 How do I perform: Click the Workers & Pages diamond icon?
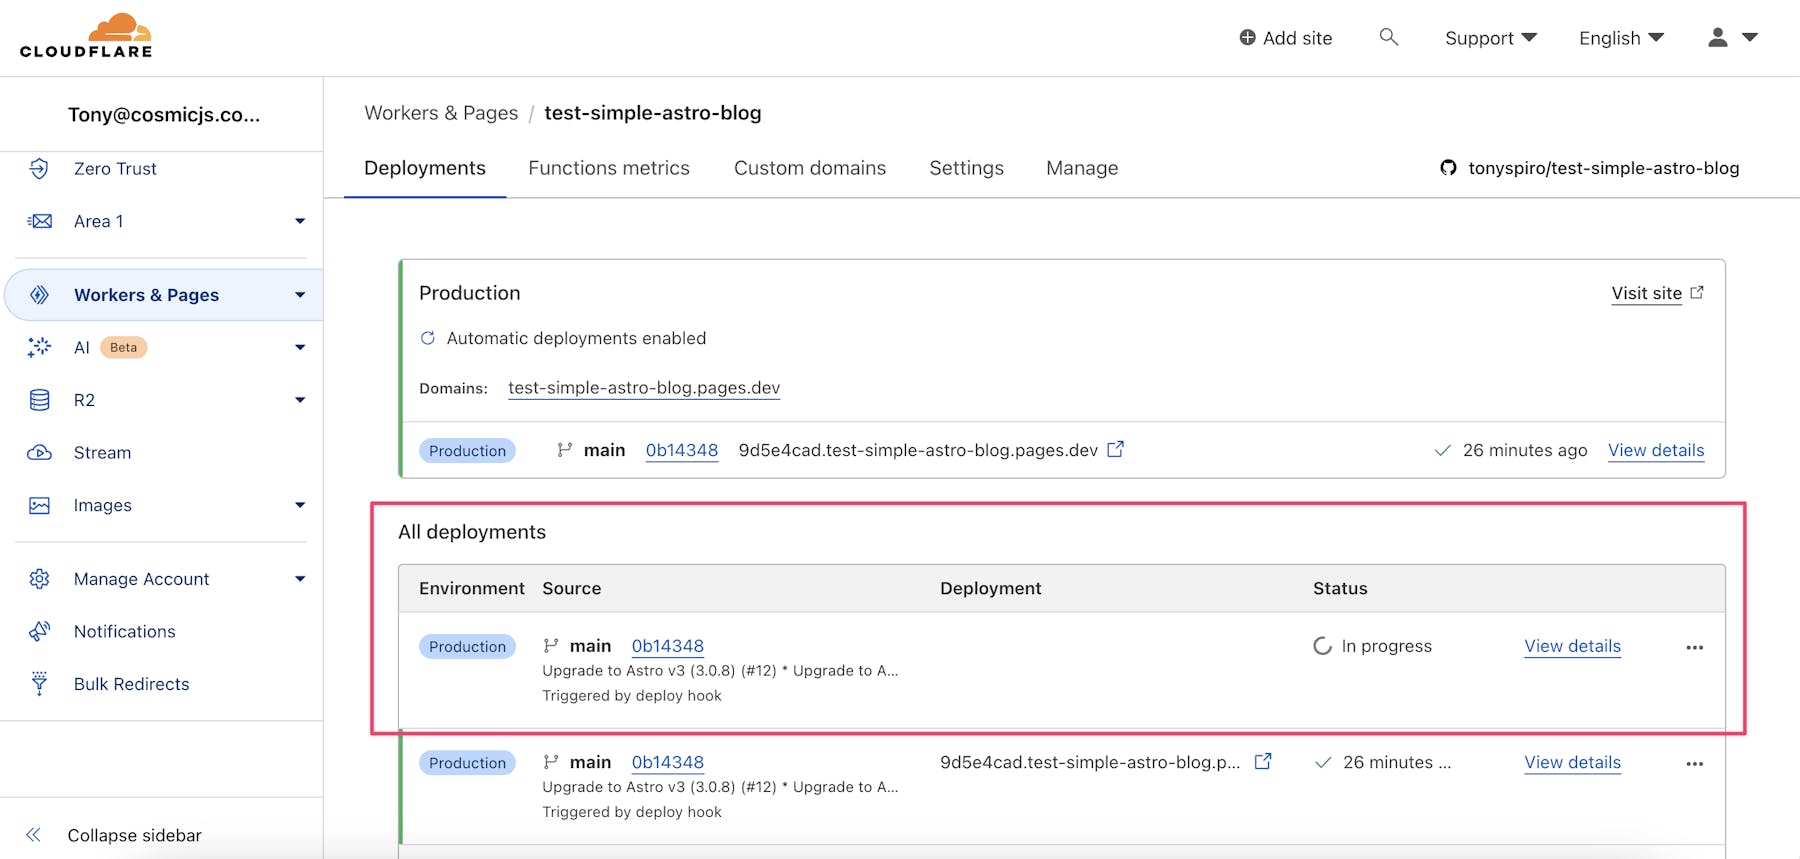coord(39,295)
